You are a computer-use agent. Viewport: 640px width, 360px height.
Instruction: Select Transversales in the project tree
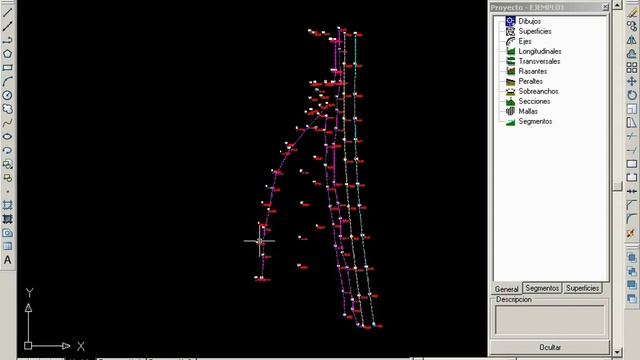point(539,61)
